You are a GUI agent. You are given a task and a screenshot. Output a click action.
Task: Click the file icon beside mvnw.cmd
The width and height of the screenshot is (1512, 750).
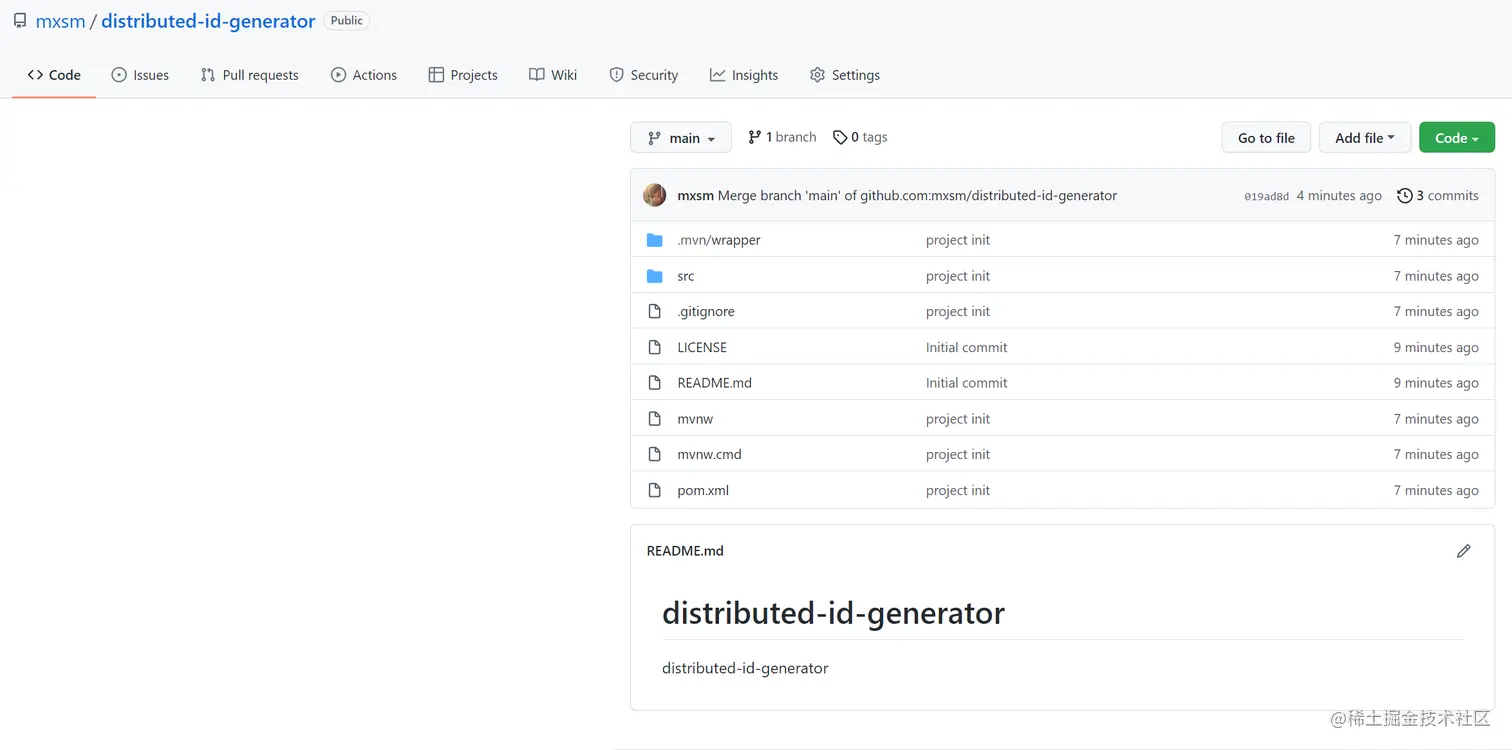coord(655,454)
